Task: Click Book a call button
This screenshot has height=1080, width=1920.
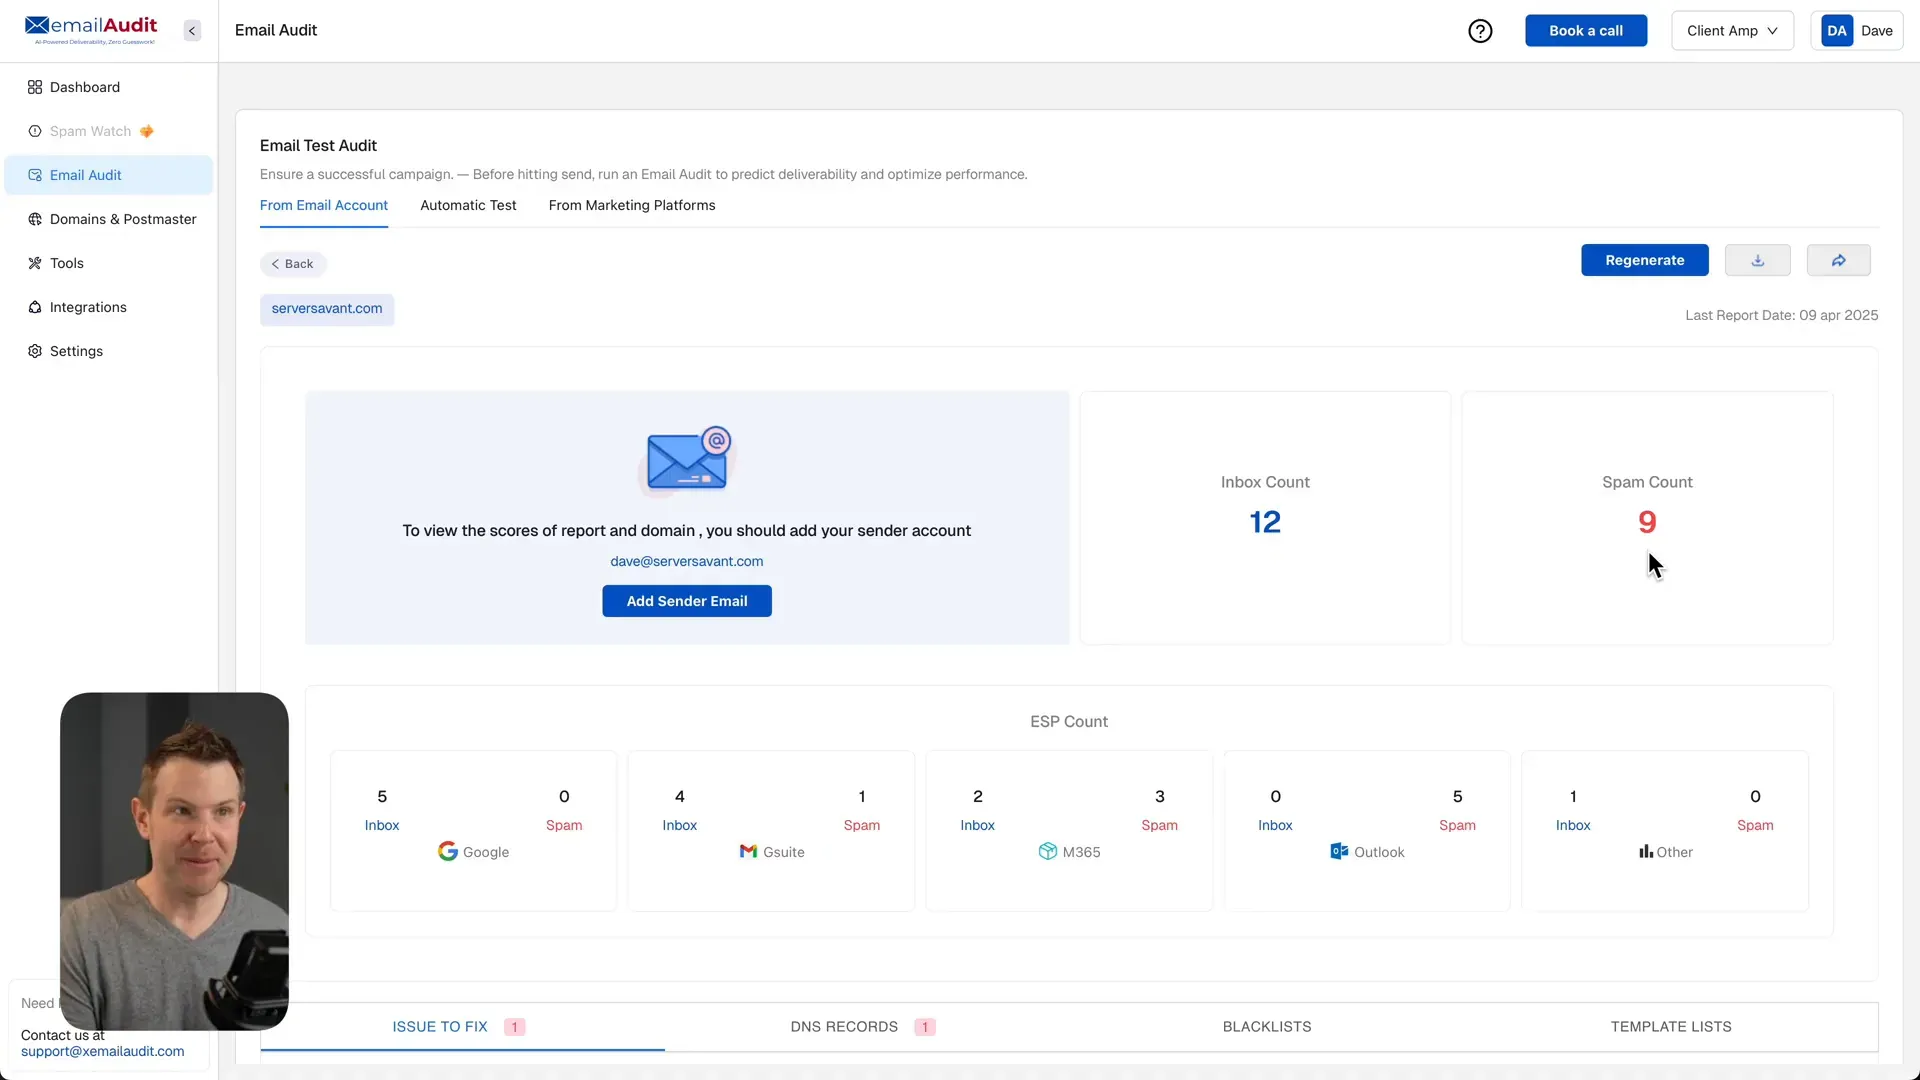Action: 1586,31
